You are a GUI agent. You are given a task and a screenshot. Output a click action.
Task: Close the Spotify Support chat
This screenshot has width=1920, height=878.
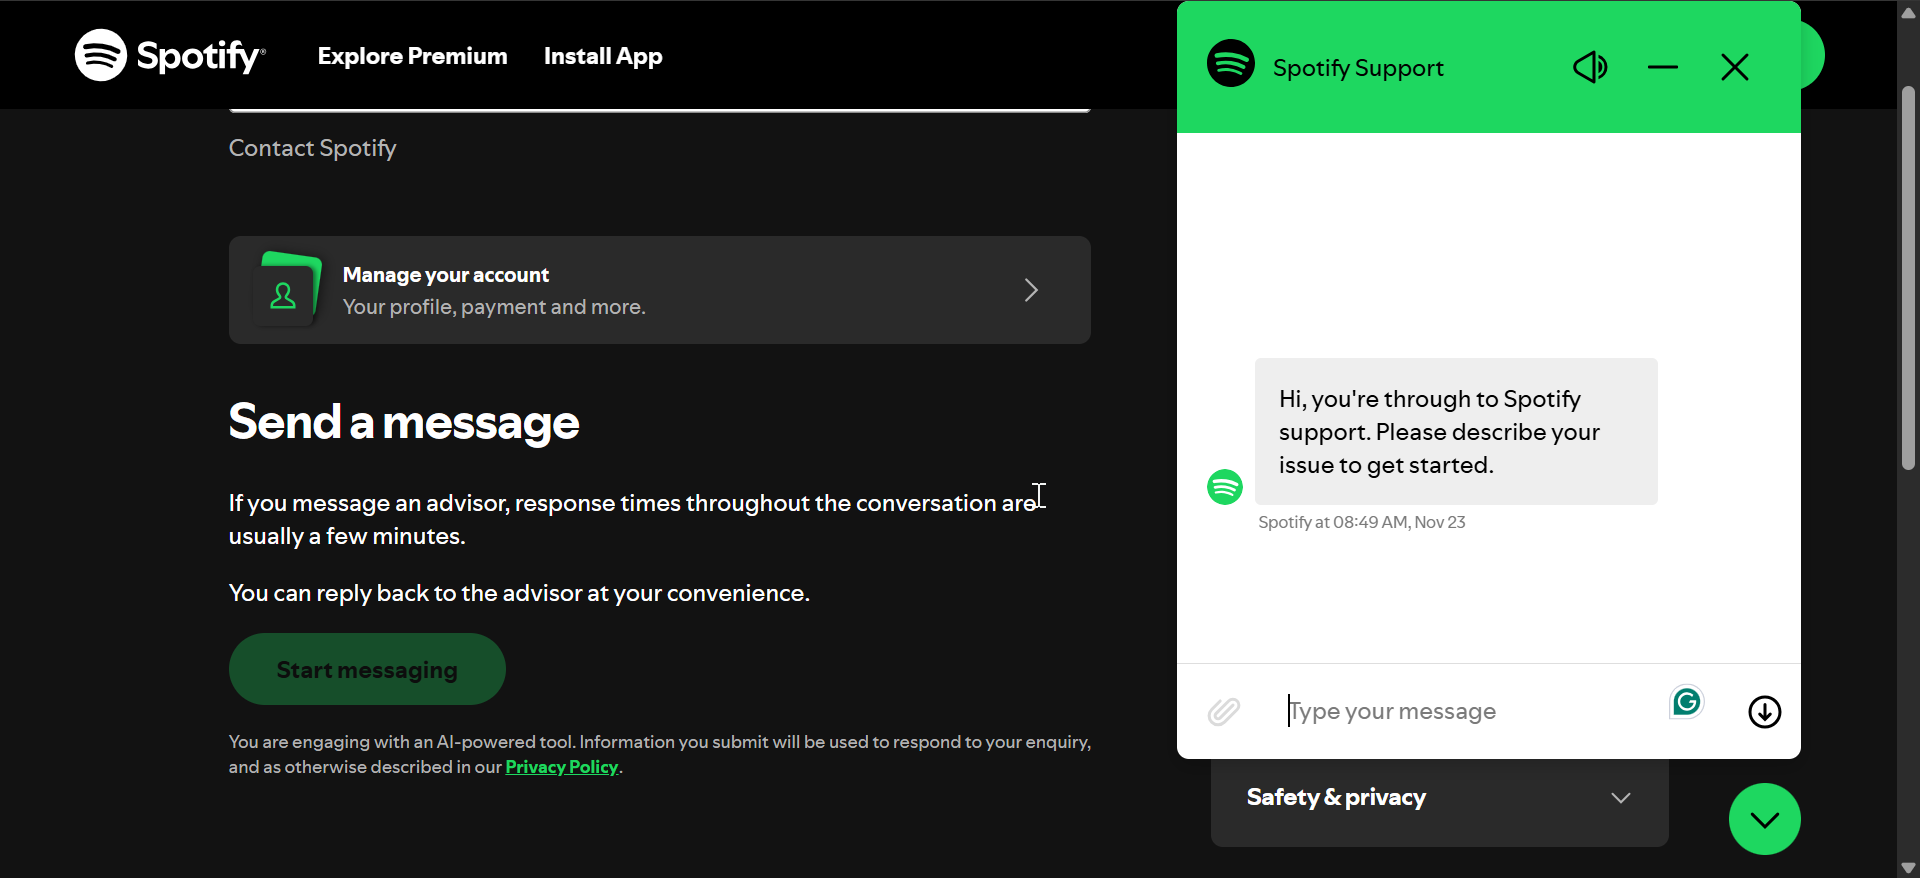pyautogui.click(x=1734, y=67)
